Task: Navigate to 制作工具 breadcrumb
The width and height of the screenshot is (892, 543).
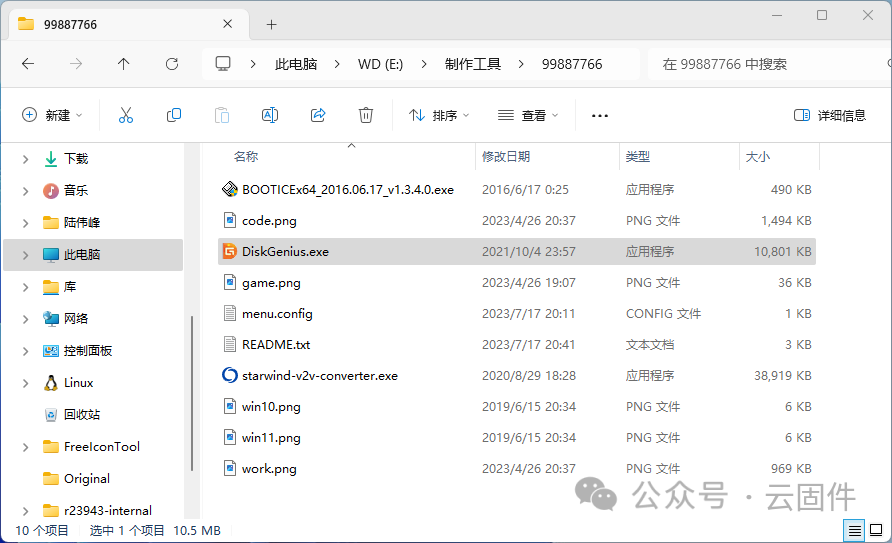Action: tap(473, 64)
